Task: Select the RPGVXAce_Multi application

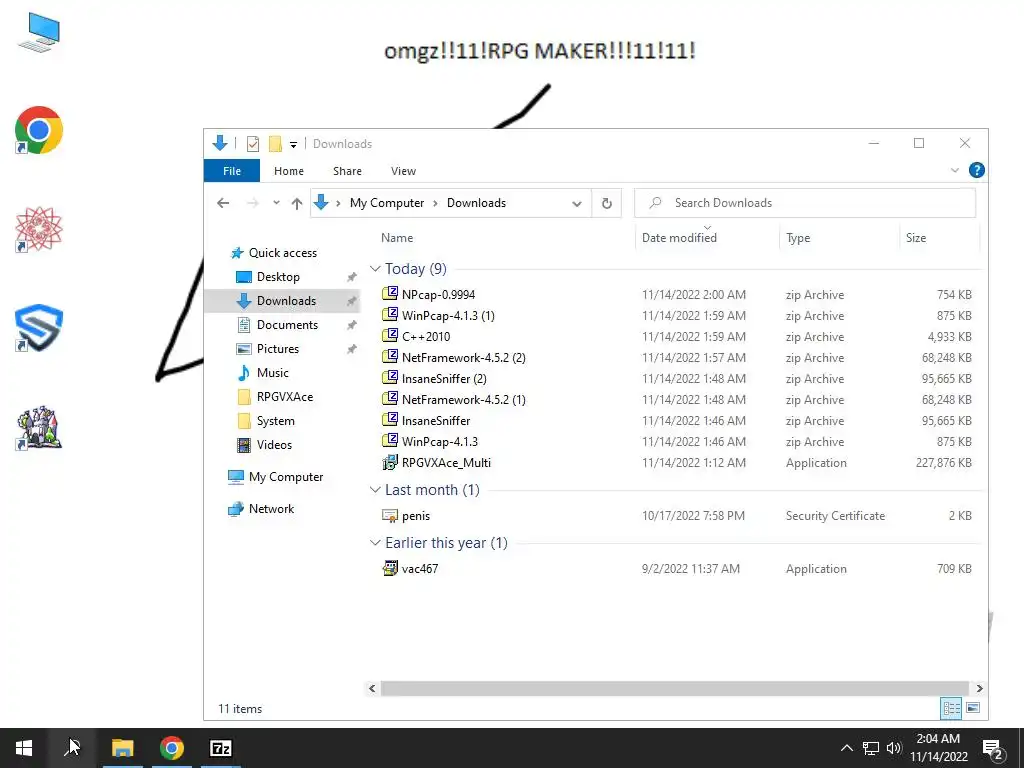Action: point(446,462)
